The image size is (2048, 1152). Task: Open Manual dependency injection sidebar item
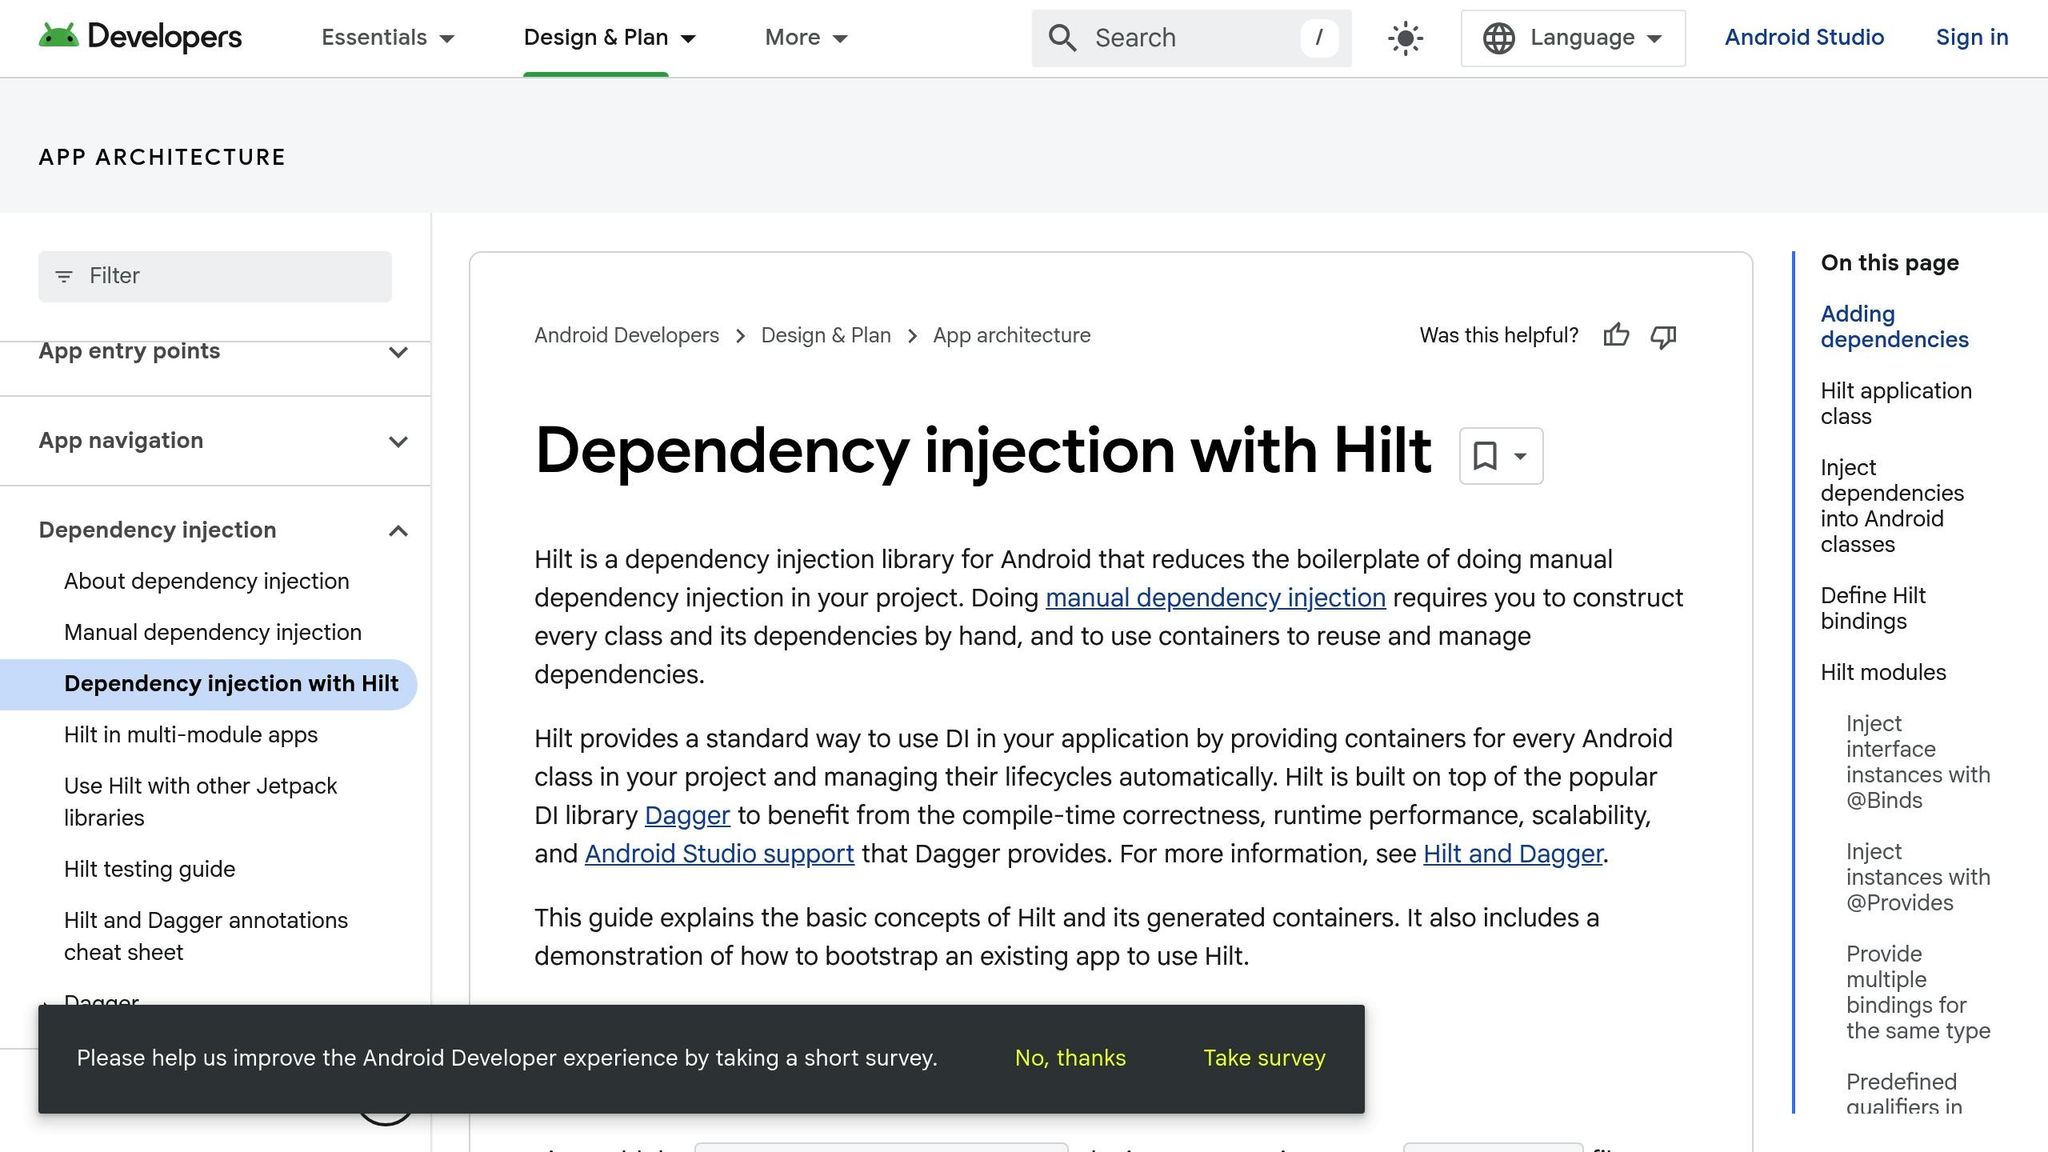point(213,632)
